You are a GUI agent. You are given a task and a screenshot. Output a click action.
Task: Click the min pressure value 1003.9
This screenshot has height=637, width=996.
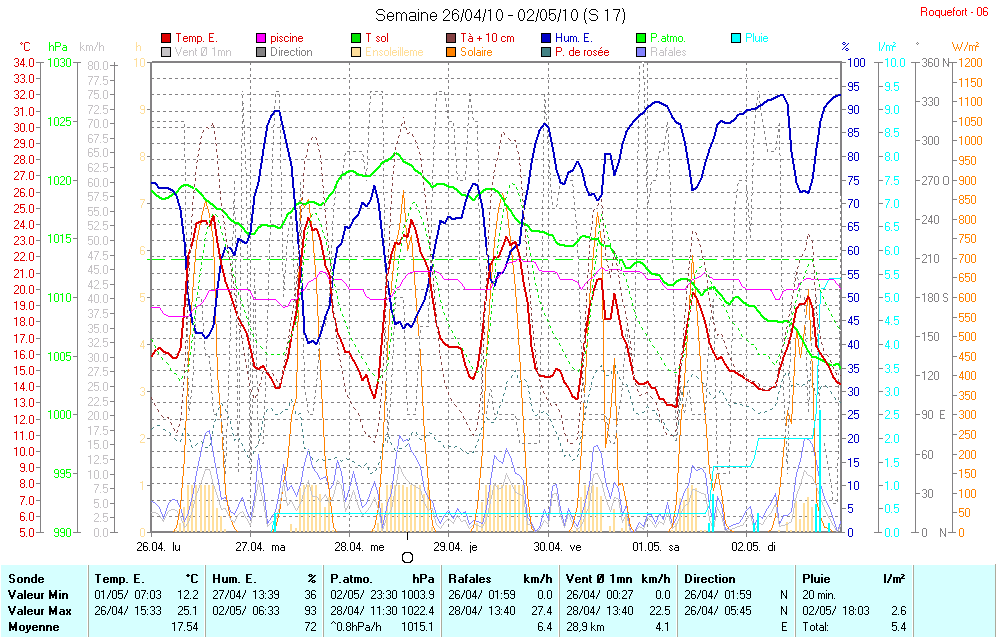click(419, 595)
